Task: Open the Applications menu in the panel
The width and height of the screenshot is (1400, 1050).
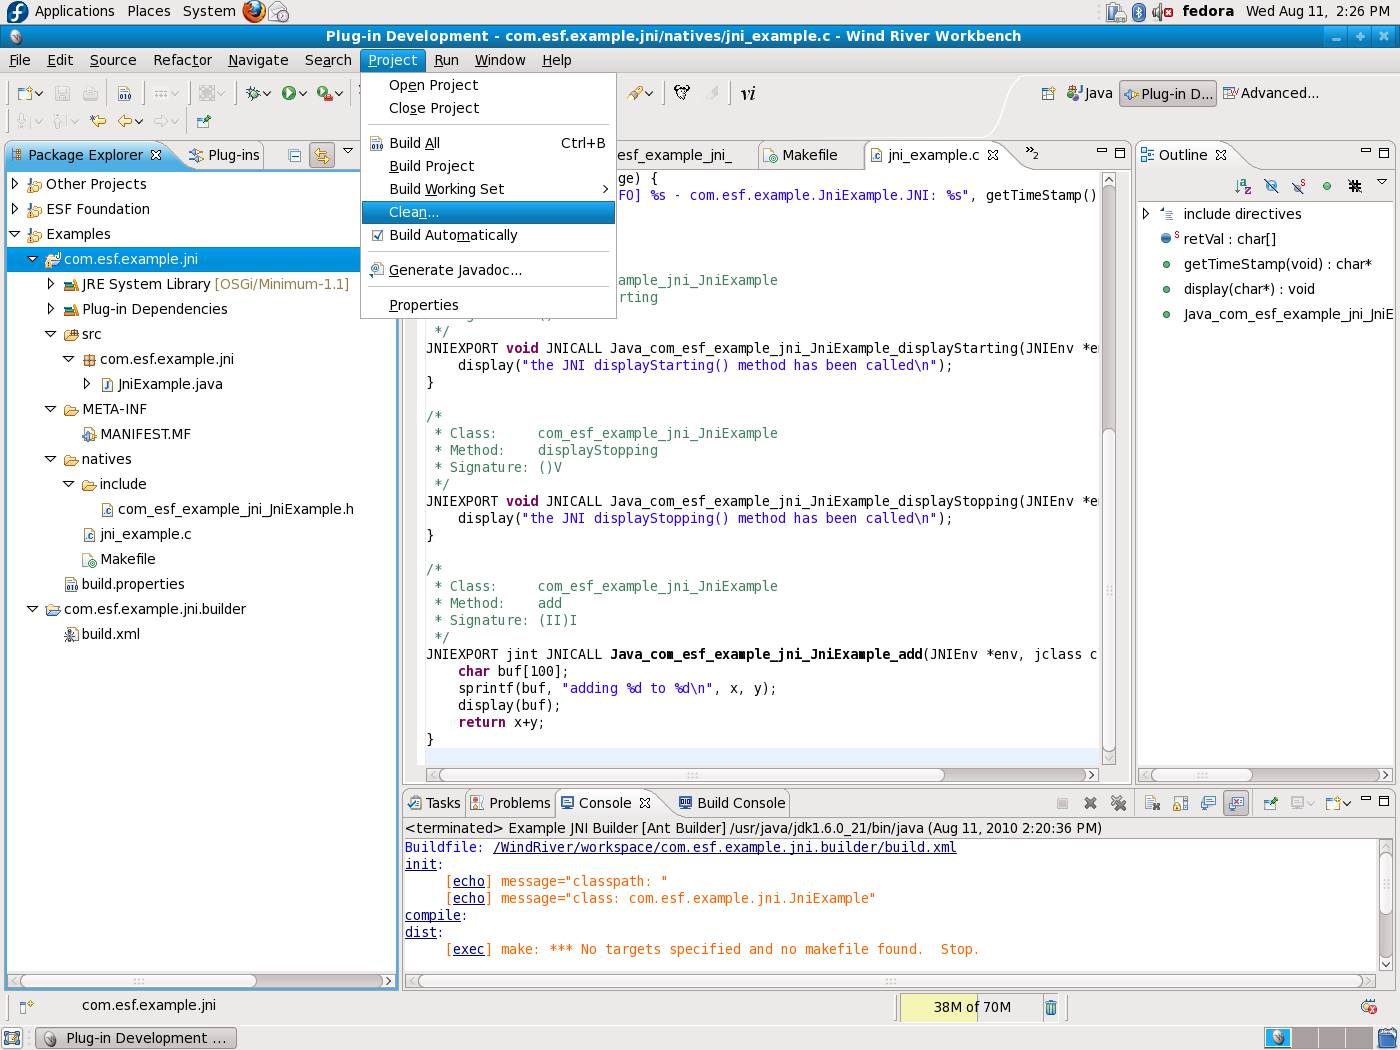Action: coord(74,11)
